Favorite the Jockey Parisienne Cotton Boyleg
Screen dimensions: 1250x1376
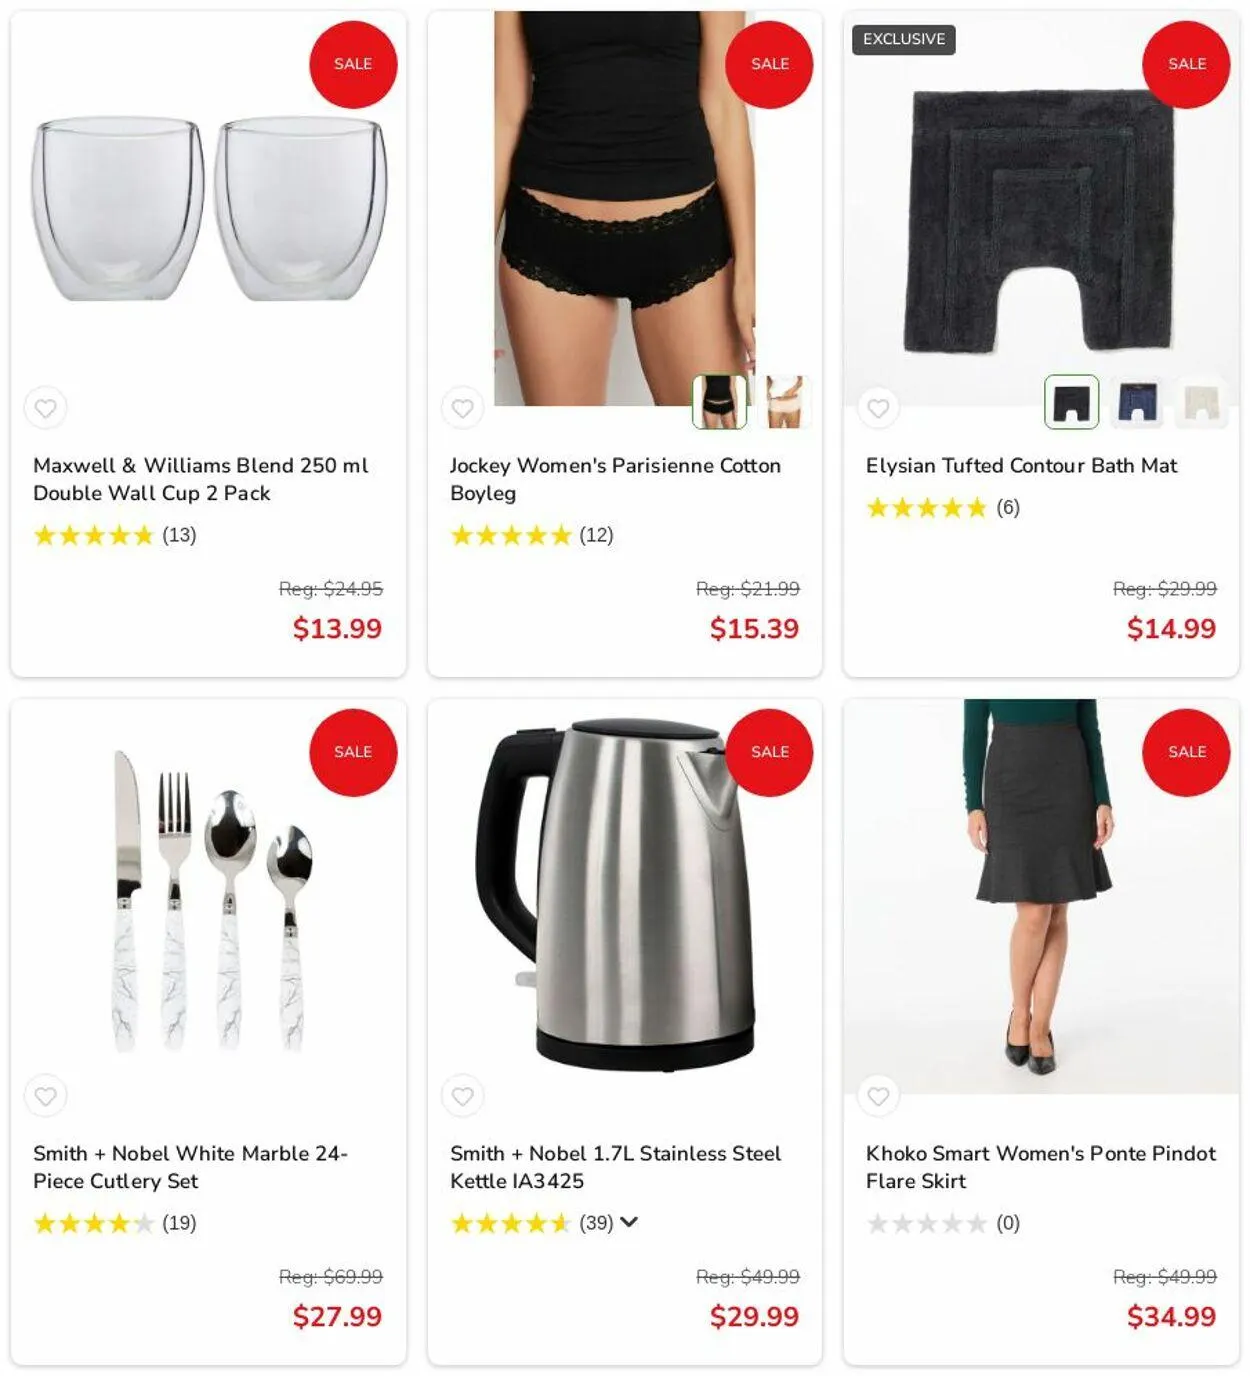462,408
